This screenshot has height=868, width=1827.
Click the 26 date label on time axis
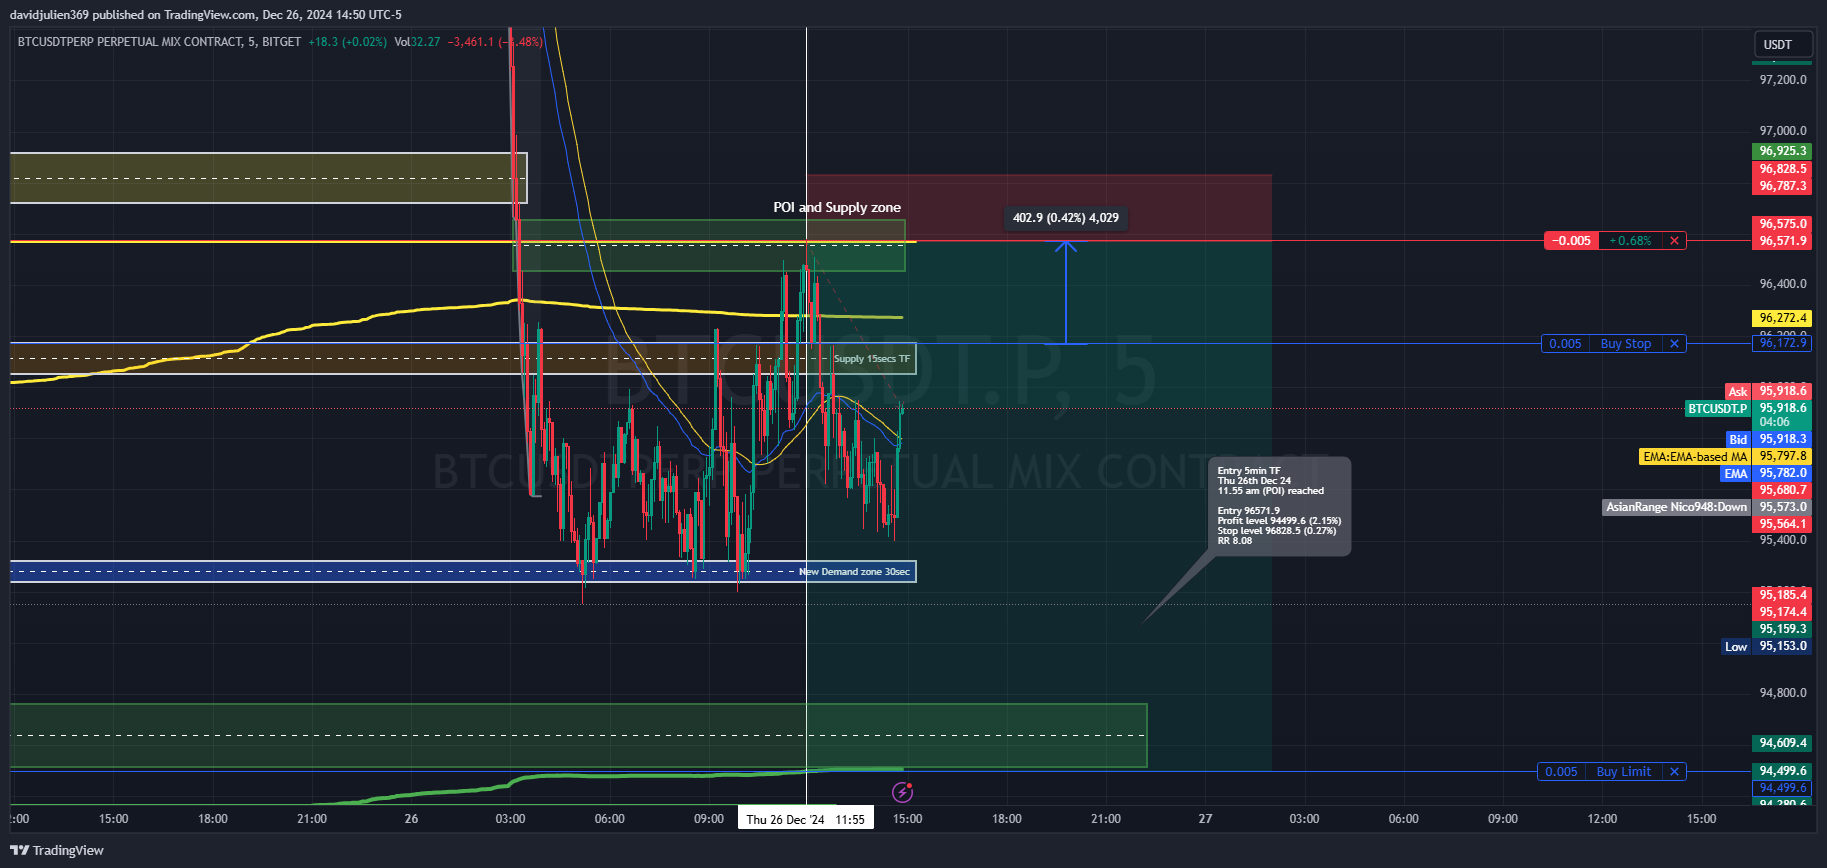click(411, 819)
